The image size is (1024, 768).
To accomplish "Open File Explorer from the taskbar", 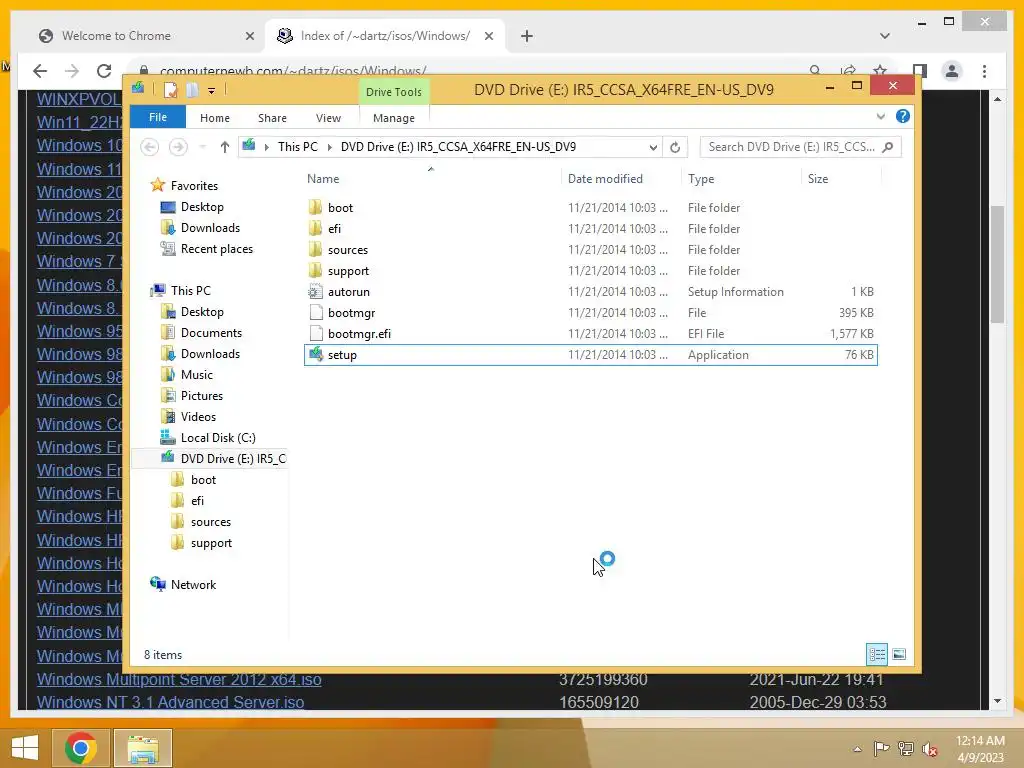I will tap(143, 748).
